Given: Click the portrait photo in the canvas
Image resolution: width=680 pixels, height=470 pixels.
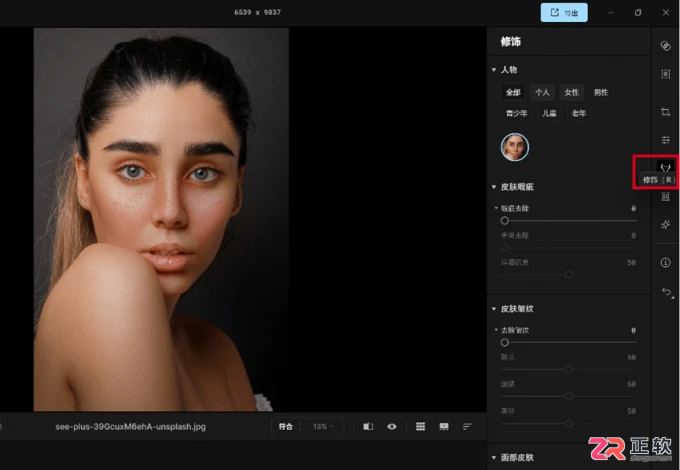Looking at the screenshot, I should click(161, 219).
